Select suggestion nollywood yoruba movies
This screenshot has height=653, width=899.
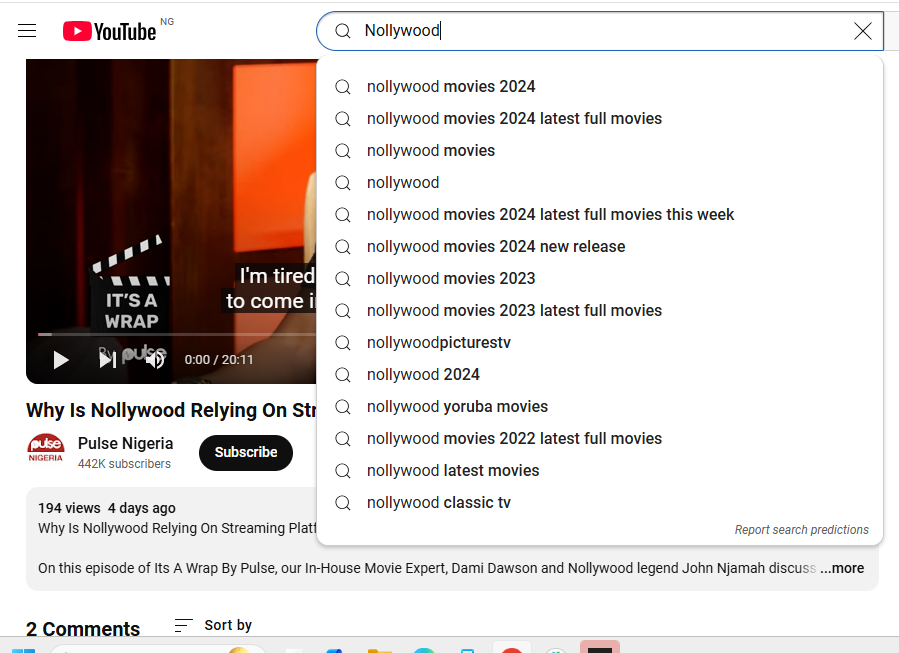457,406
